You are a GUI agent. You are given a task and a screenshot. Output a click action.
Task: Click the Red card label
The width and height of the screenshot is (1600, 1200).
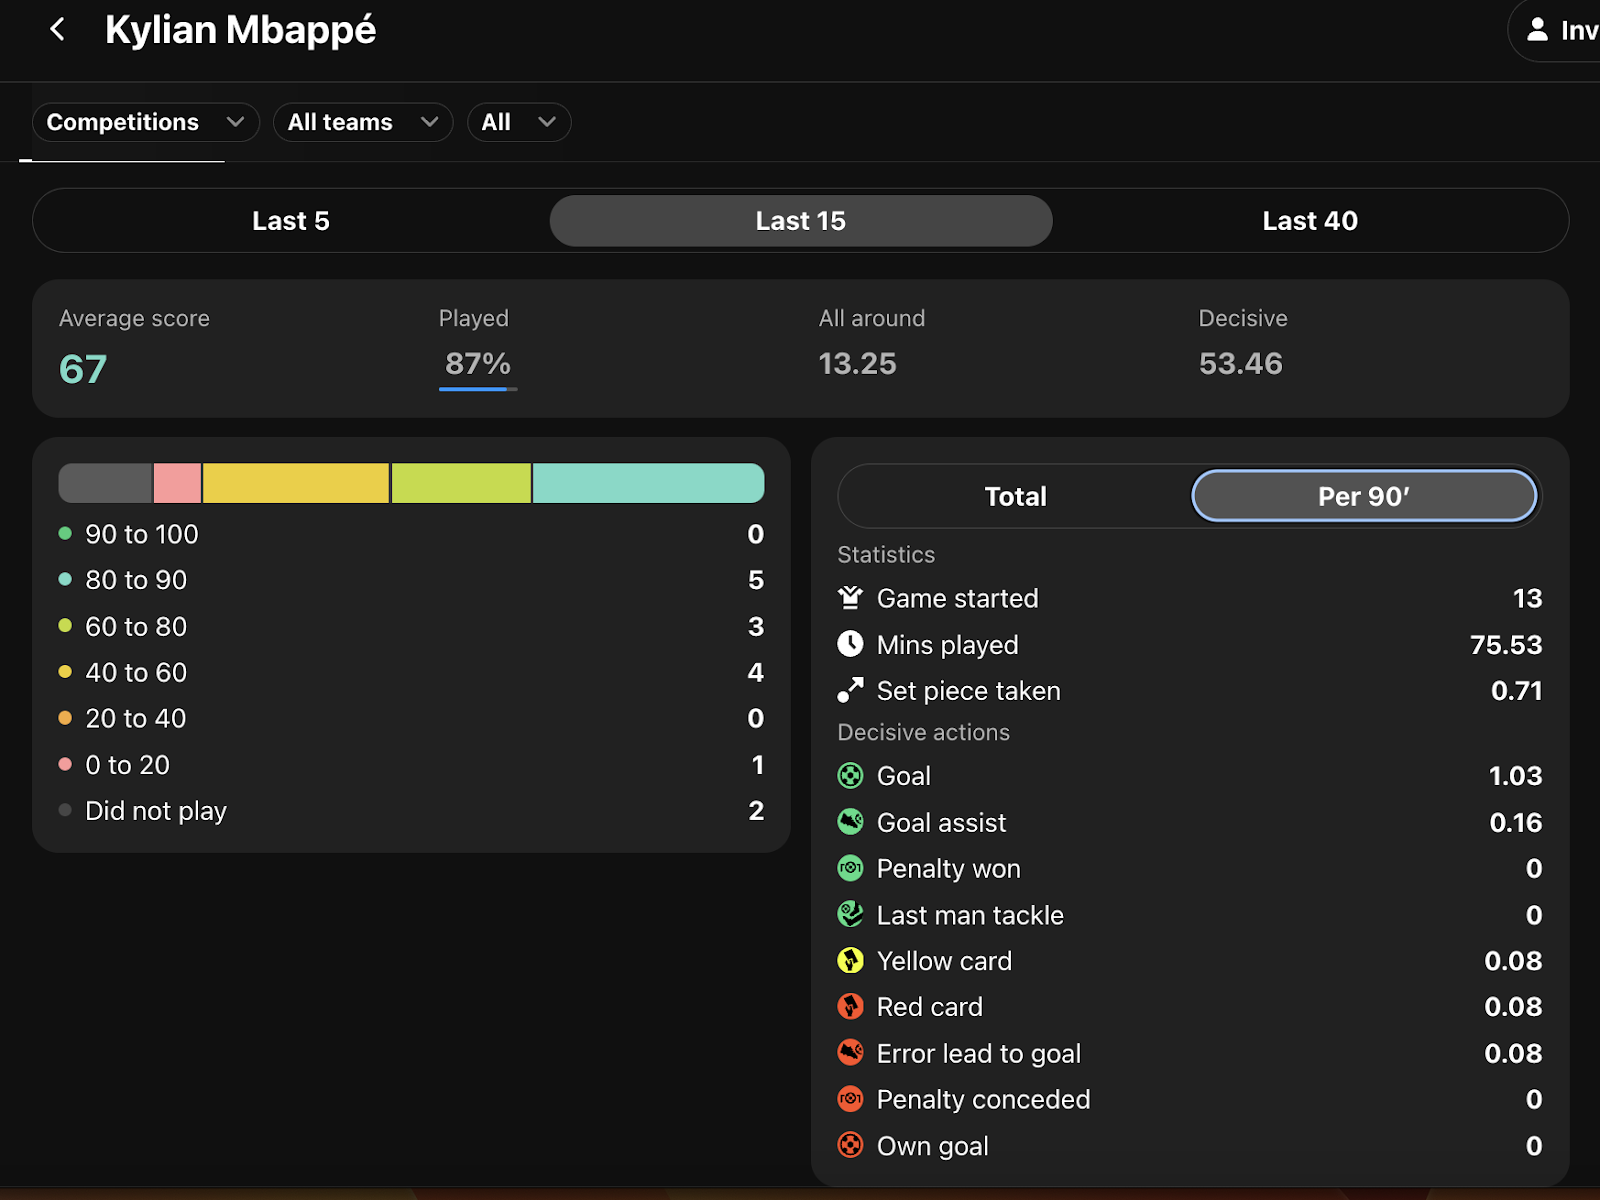[930, 1006]
